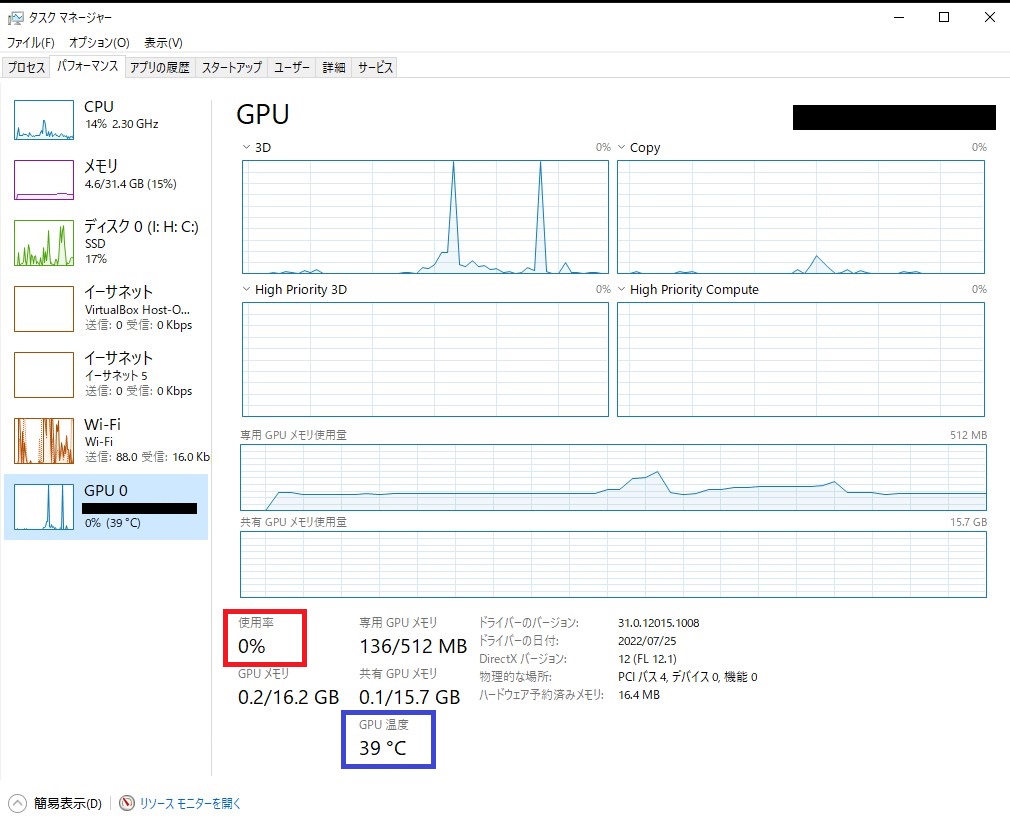The width and height of the screenshot is (1010, 827).
Task: Switch to the プロセス tab
Action: pyautogui.click(x=26, y=66)
